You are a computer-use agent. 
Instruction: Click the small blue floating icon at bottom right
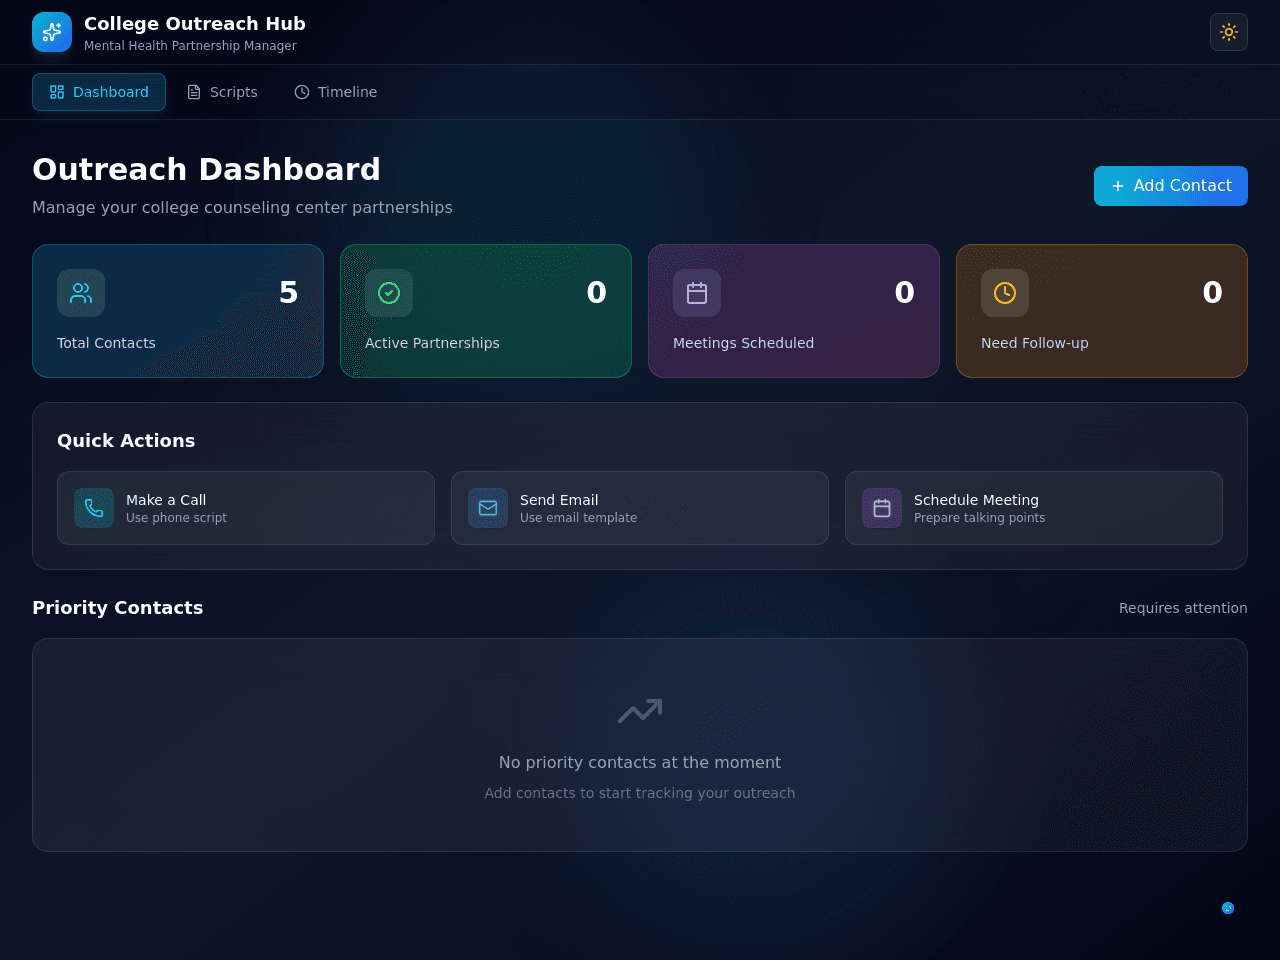(1228, 908)
